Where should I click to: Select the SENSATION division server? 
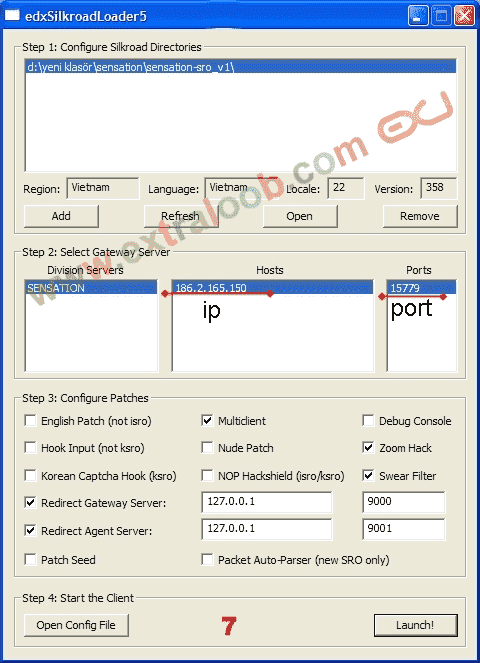(x=91, y=288)
